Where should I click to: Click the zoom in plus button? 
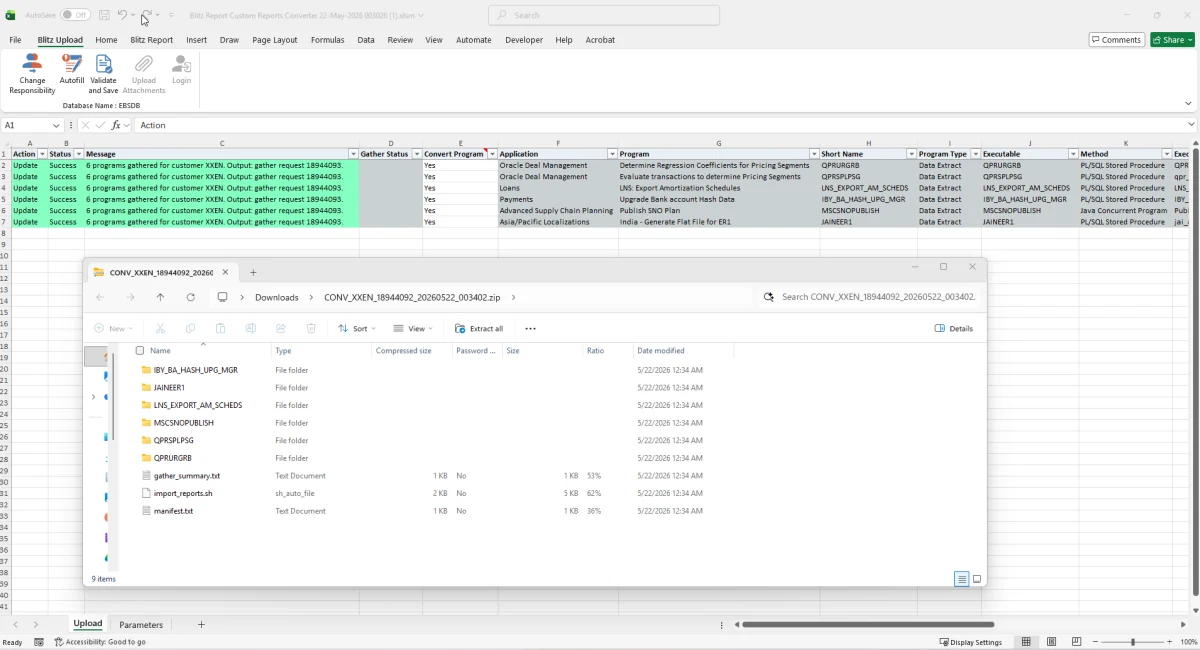click(x=1167, y=642)
